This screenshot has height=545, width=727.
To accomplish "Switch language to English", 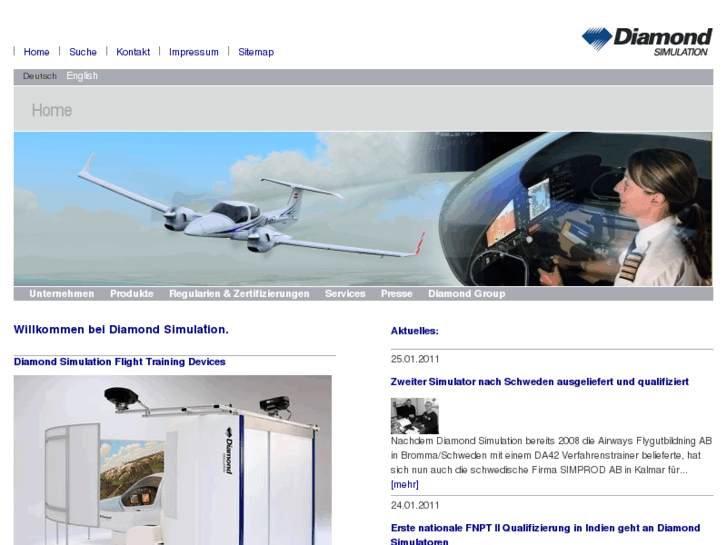I will pos(82,76).
